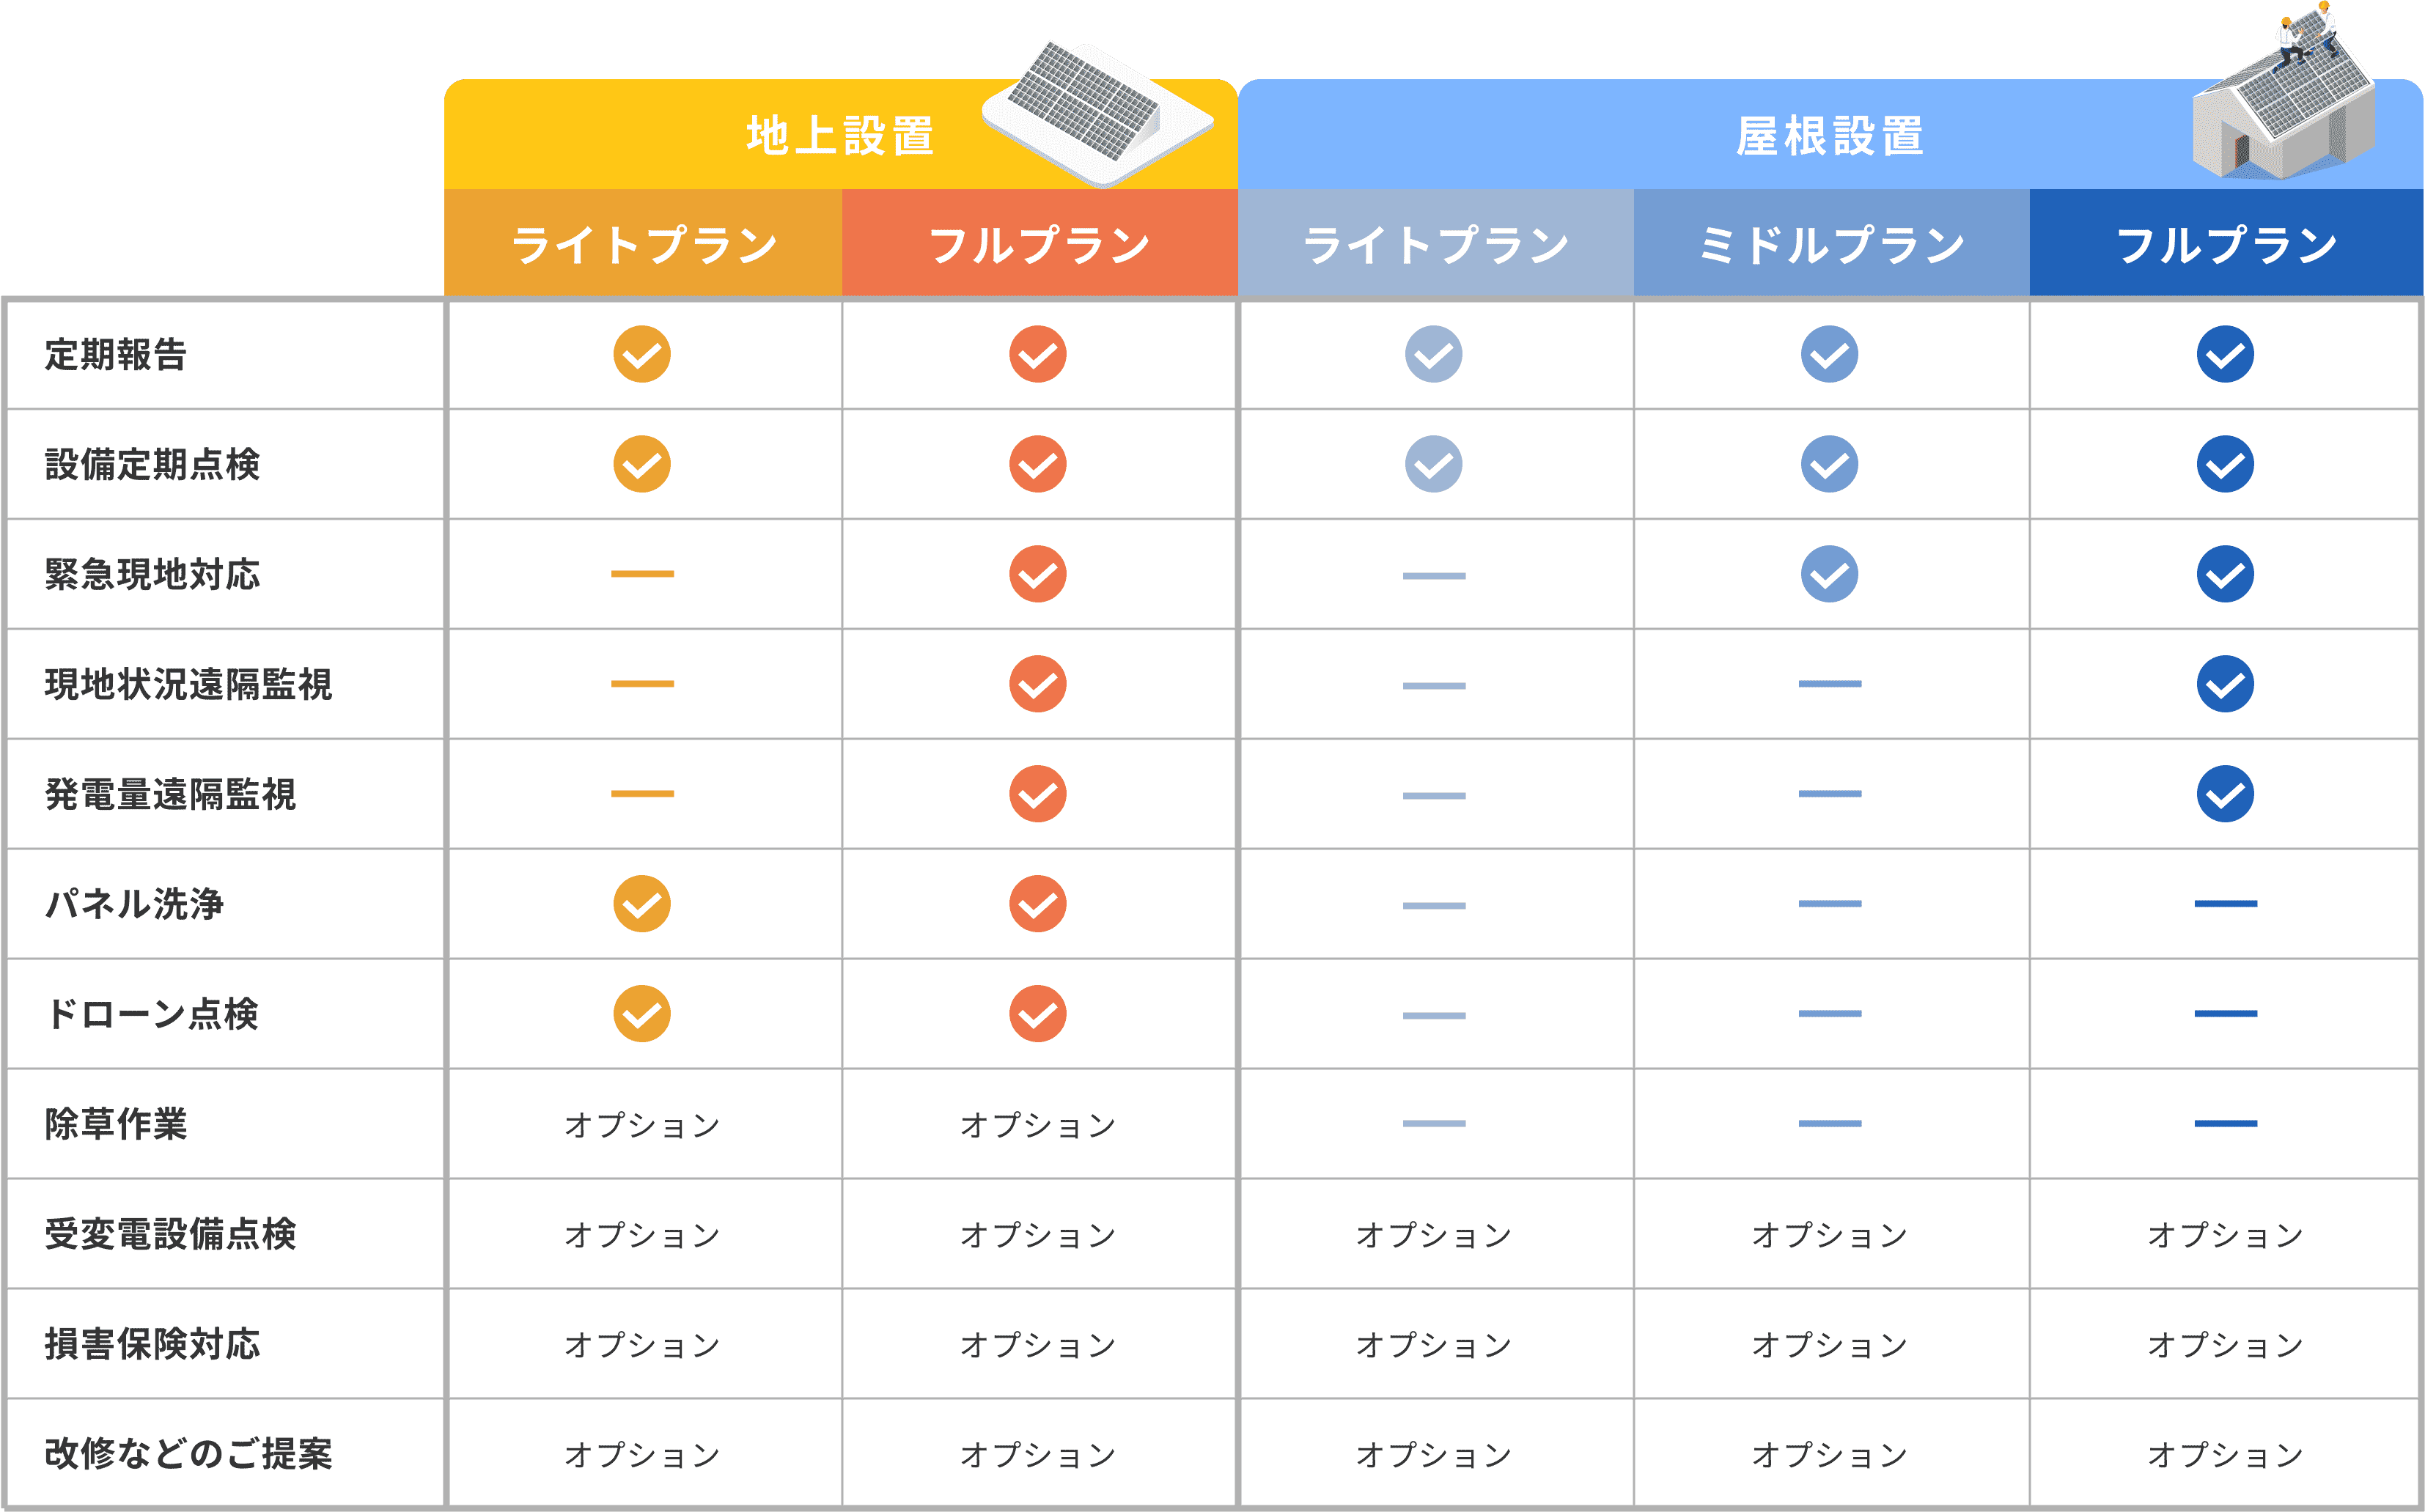Click the rooftop house solar illustration

pos(2284,92)
